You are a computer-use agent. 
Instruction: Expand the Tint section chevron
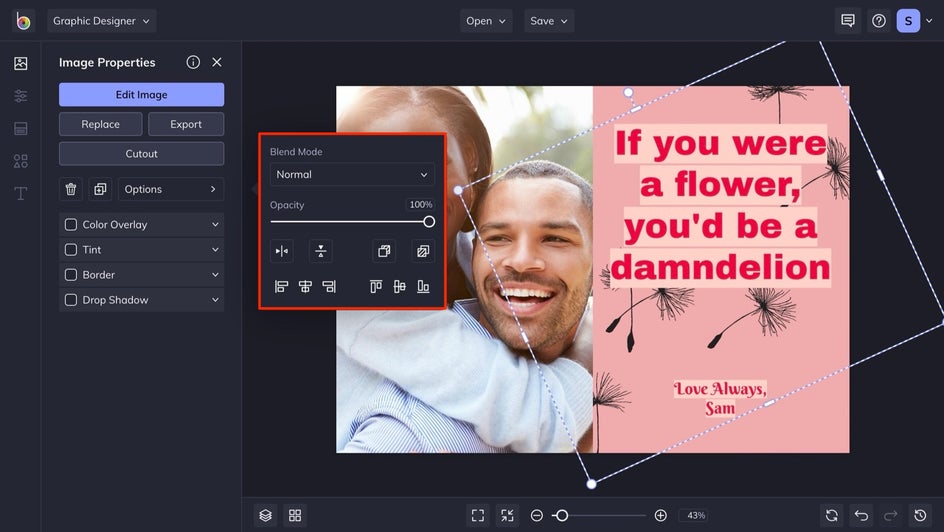(215, 249)
